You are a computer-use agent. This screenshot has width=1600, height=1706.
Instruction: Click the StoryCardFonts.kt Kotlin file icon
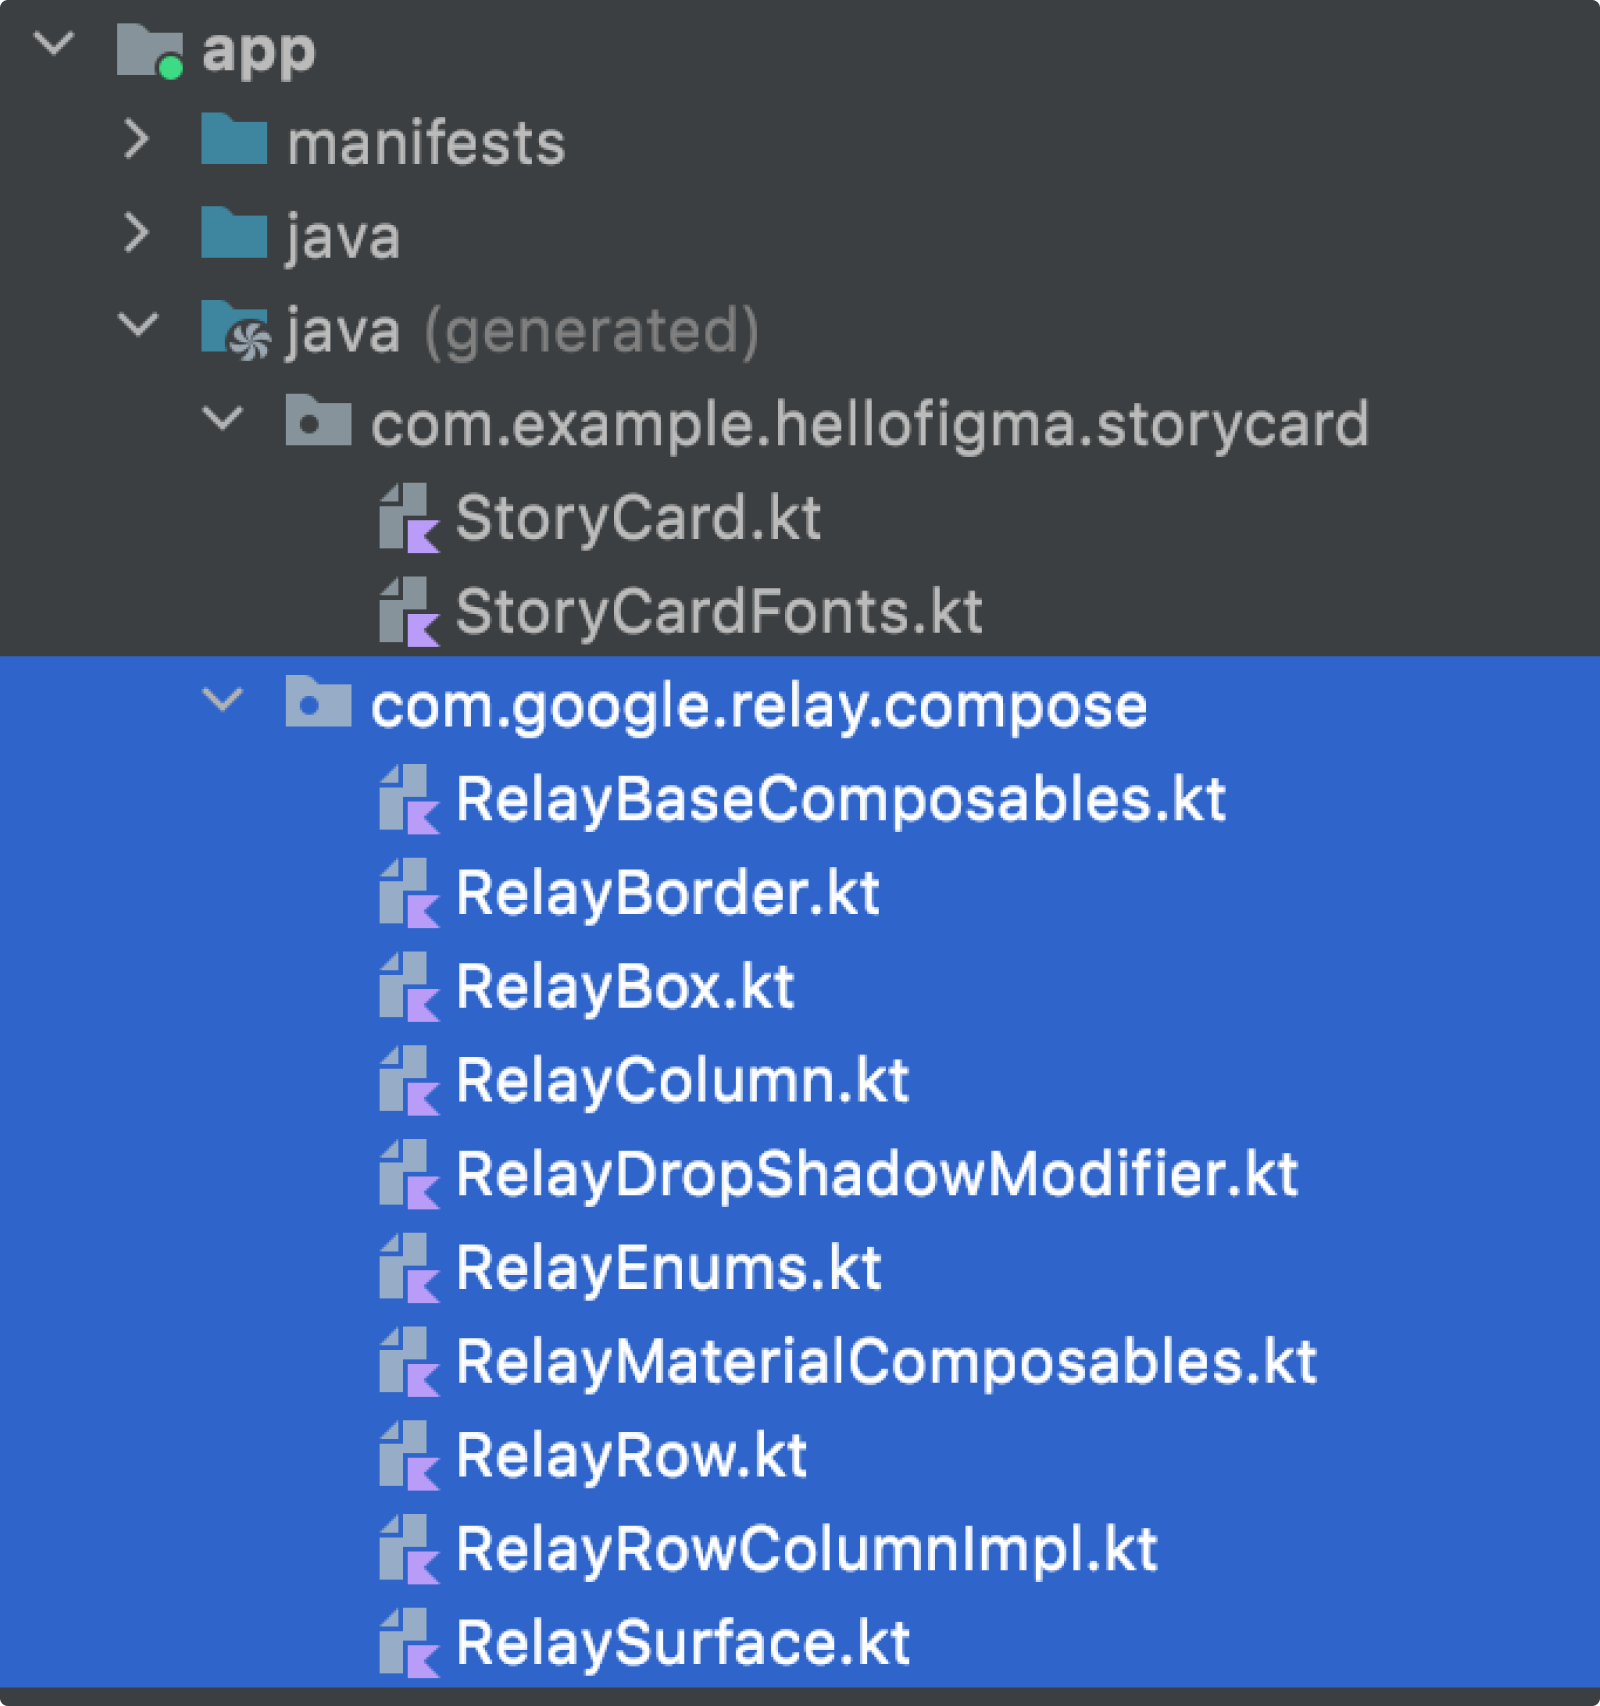coord(409,611)
